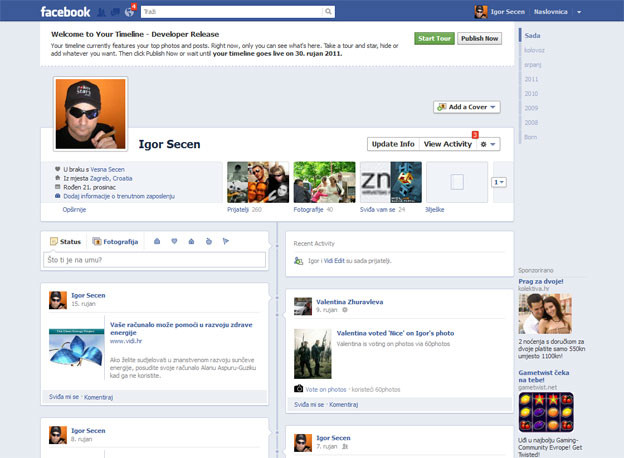Screen dimensions: 624x458
Task: Select the Fotografija tab in composer
Action: coord(115,242)
